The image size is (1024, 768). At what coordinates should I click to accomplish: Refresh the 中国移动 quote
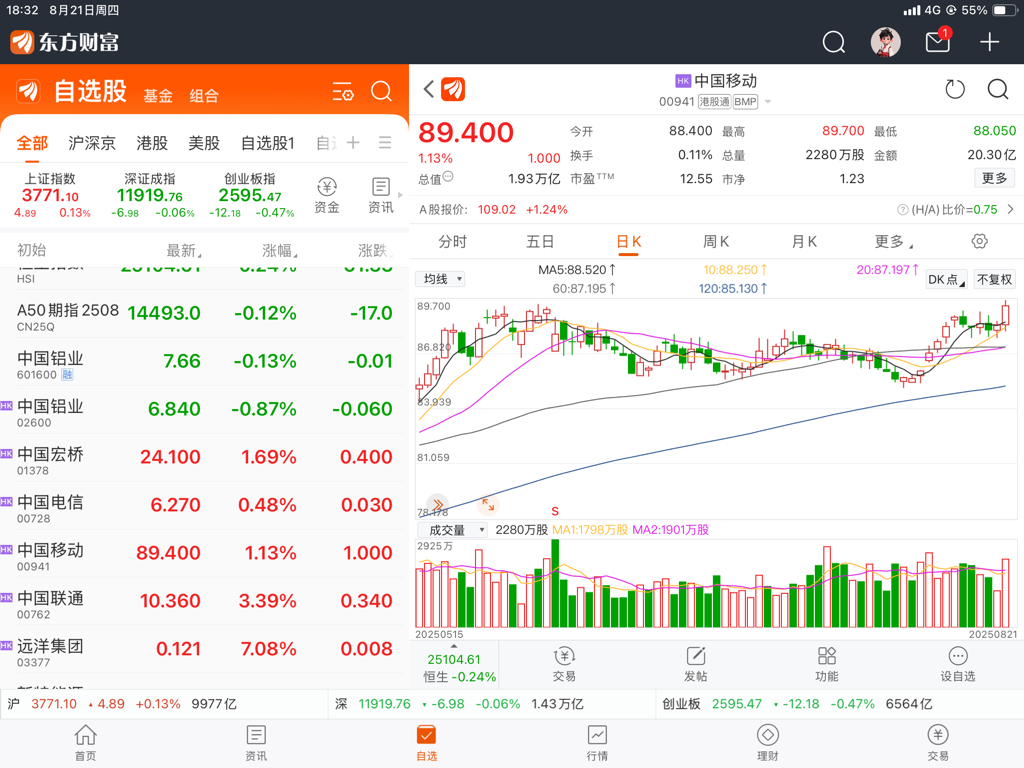955,89
